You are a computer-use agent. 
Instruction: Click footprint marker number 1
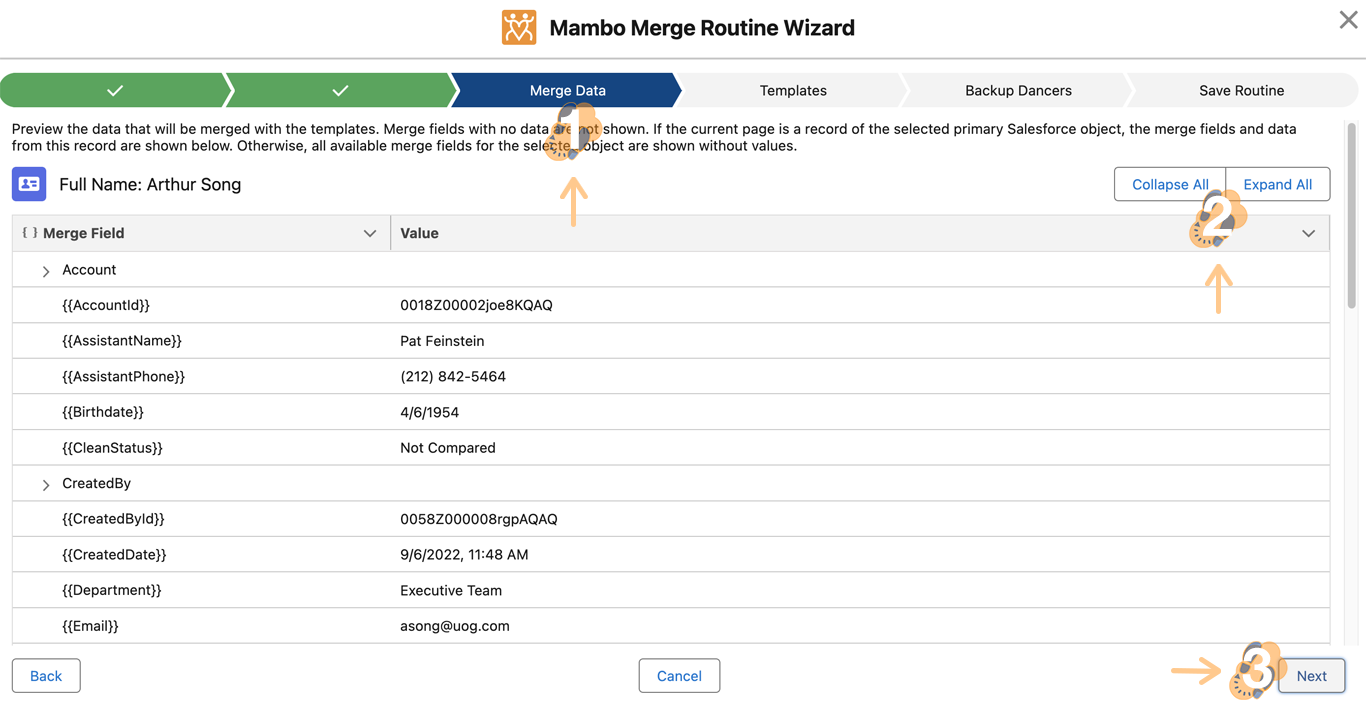pos(571,133)
